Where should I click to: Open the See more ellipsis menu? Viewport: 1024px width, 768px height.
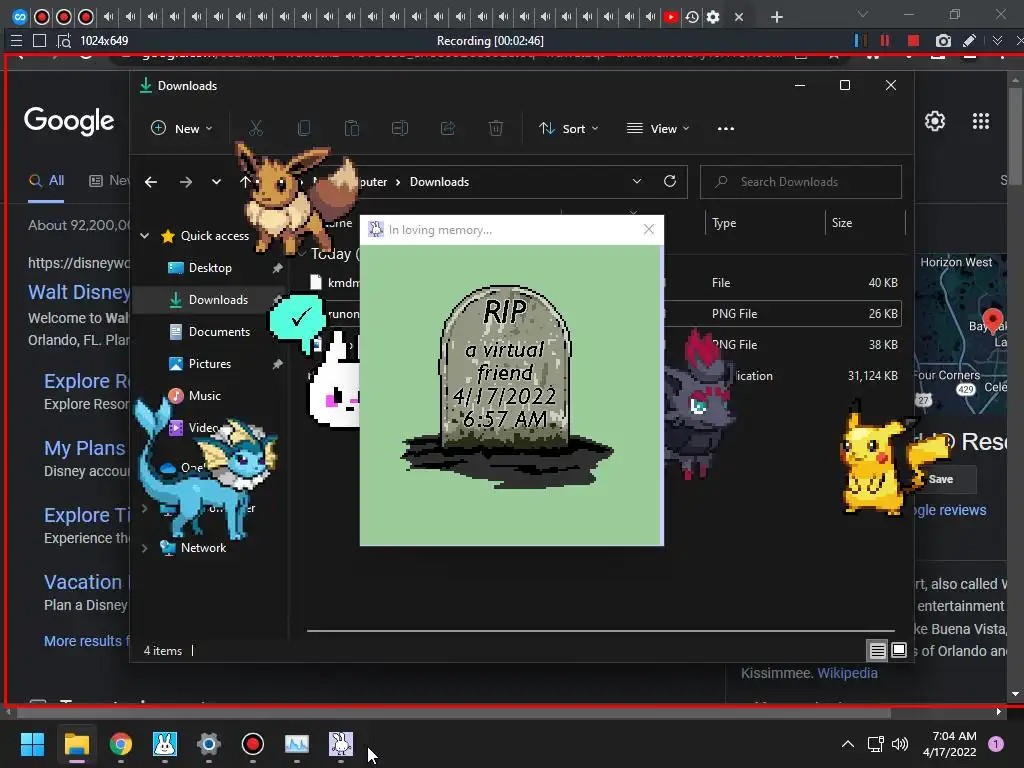pos(726,129)
